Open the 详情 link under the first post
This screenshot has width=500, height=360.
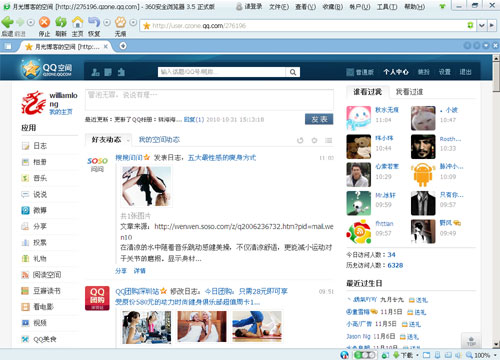point(140,271)
